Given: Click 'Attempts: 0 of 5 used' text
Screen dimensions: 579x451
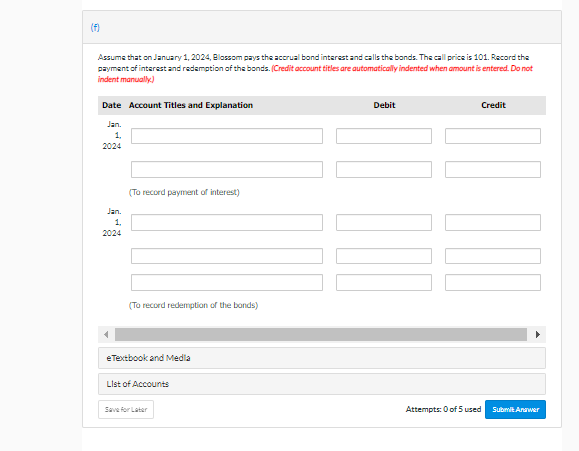Looking at the screenshot, I should click(x=443, y=409).
